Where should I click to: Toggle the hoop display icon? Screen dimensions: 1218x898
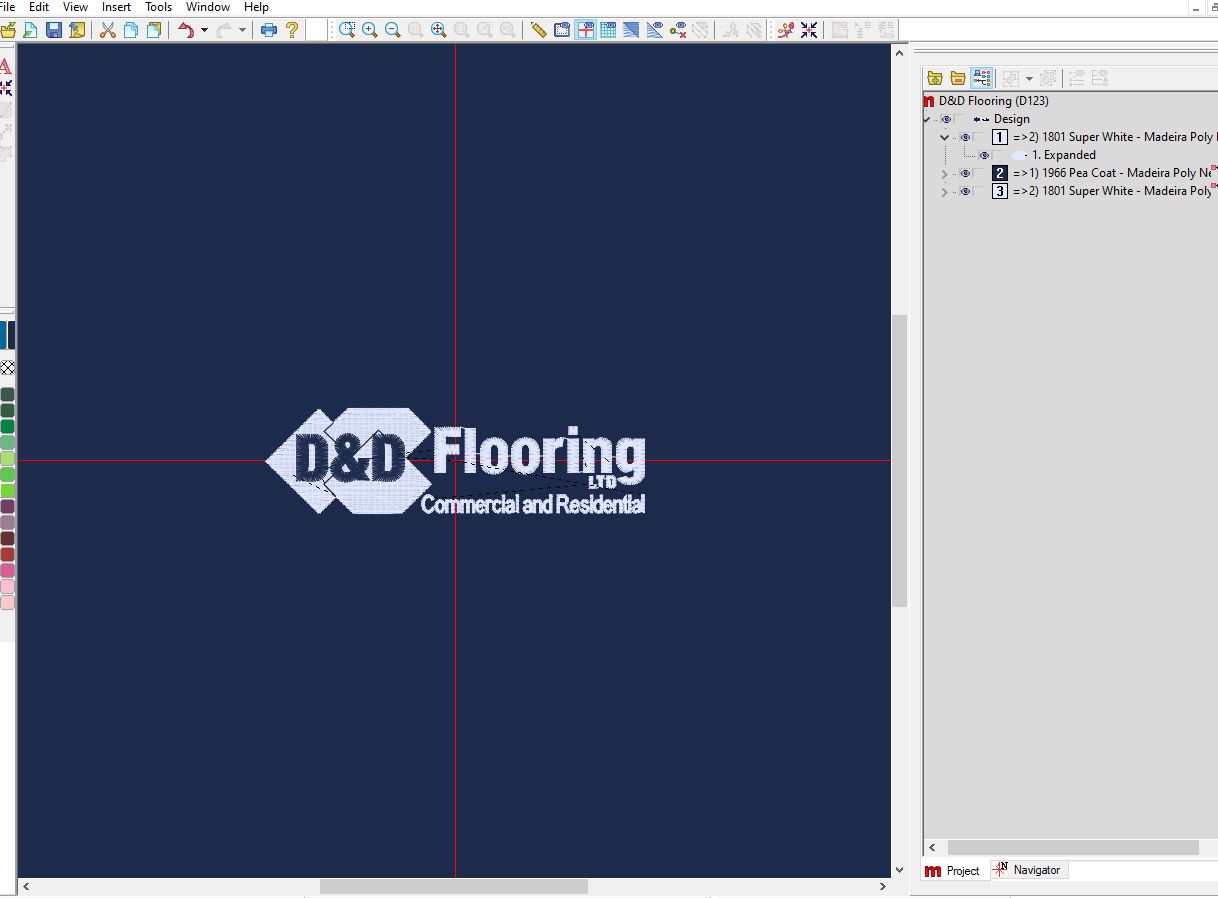562,30
